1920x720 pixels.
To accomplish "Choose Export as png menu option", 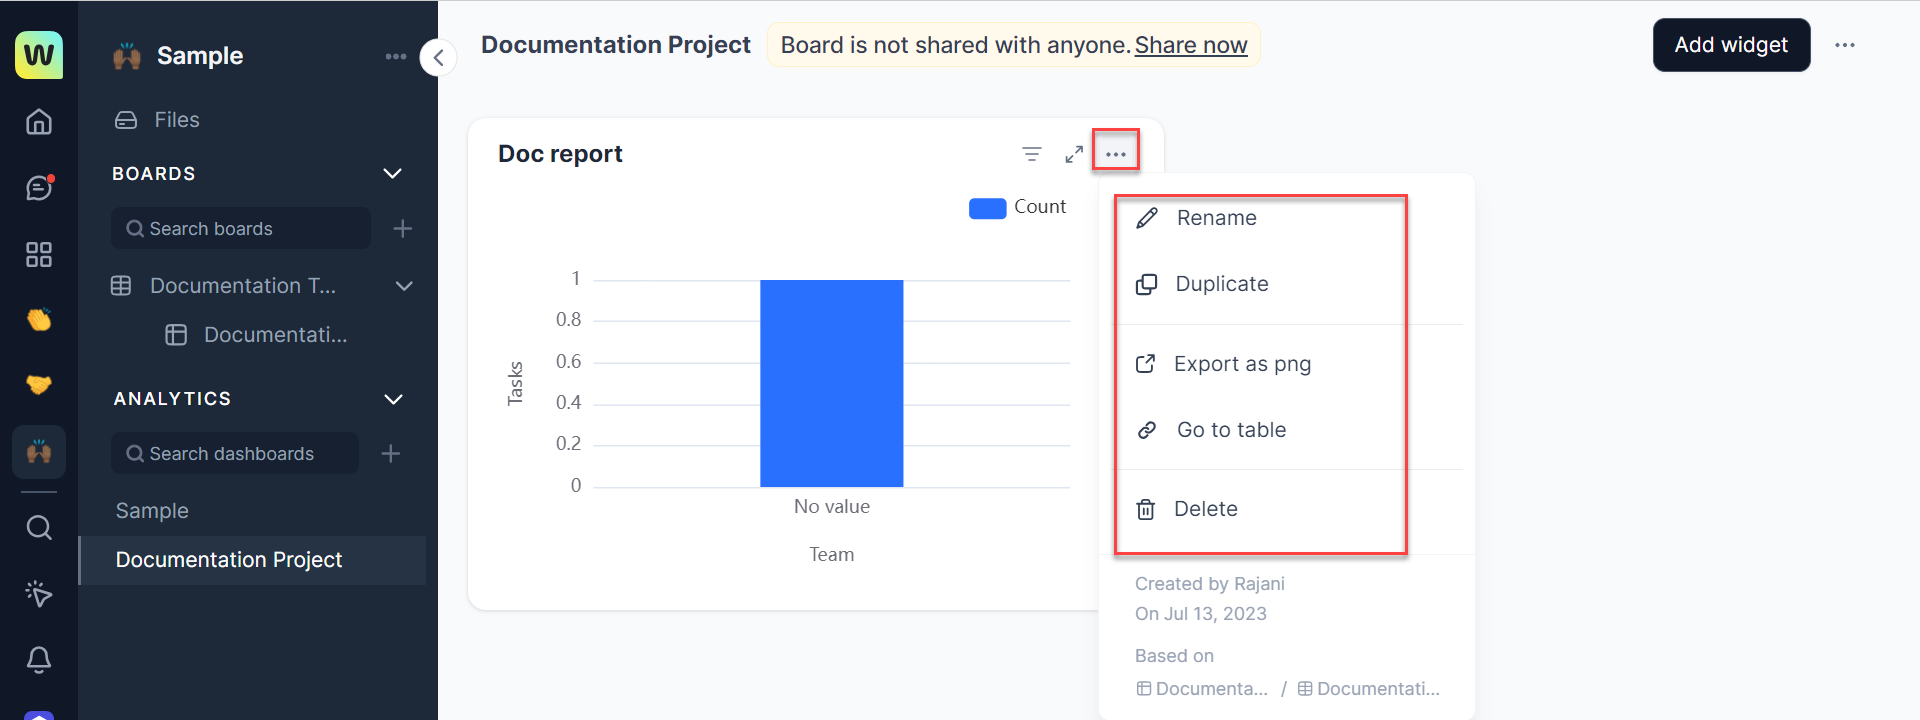I will click(1242, 364).
